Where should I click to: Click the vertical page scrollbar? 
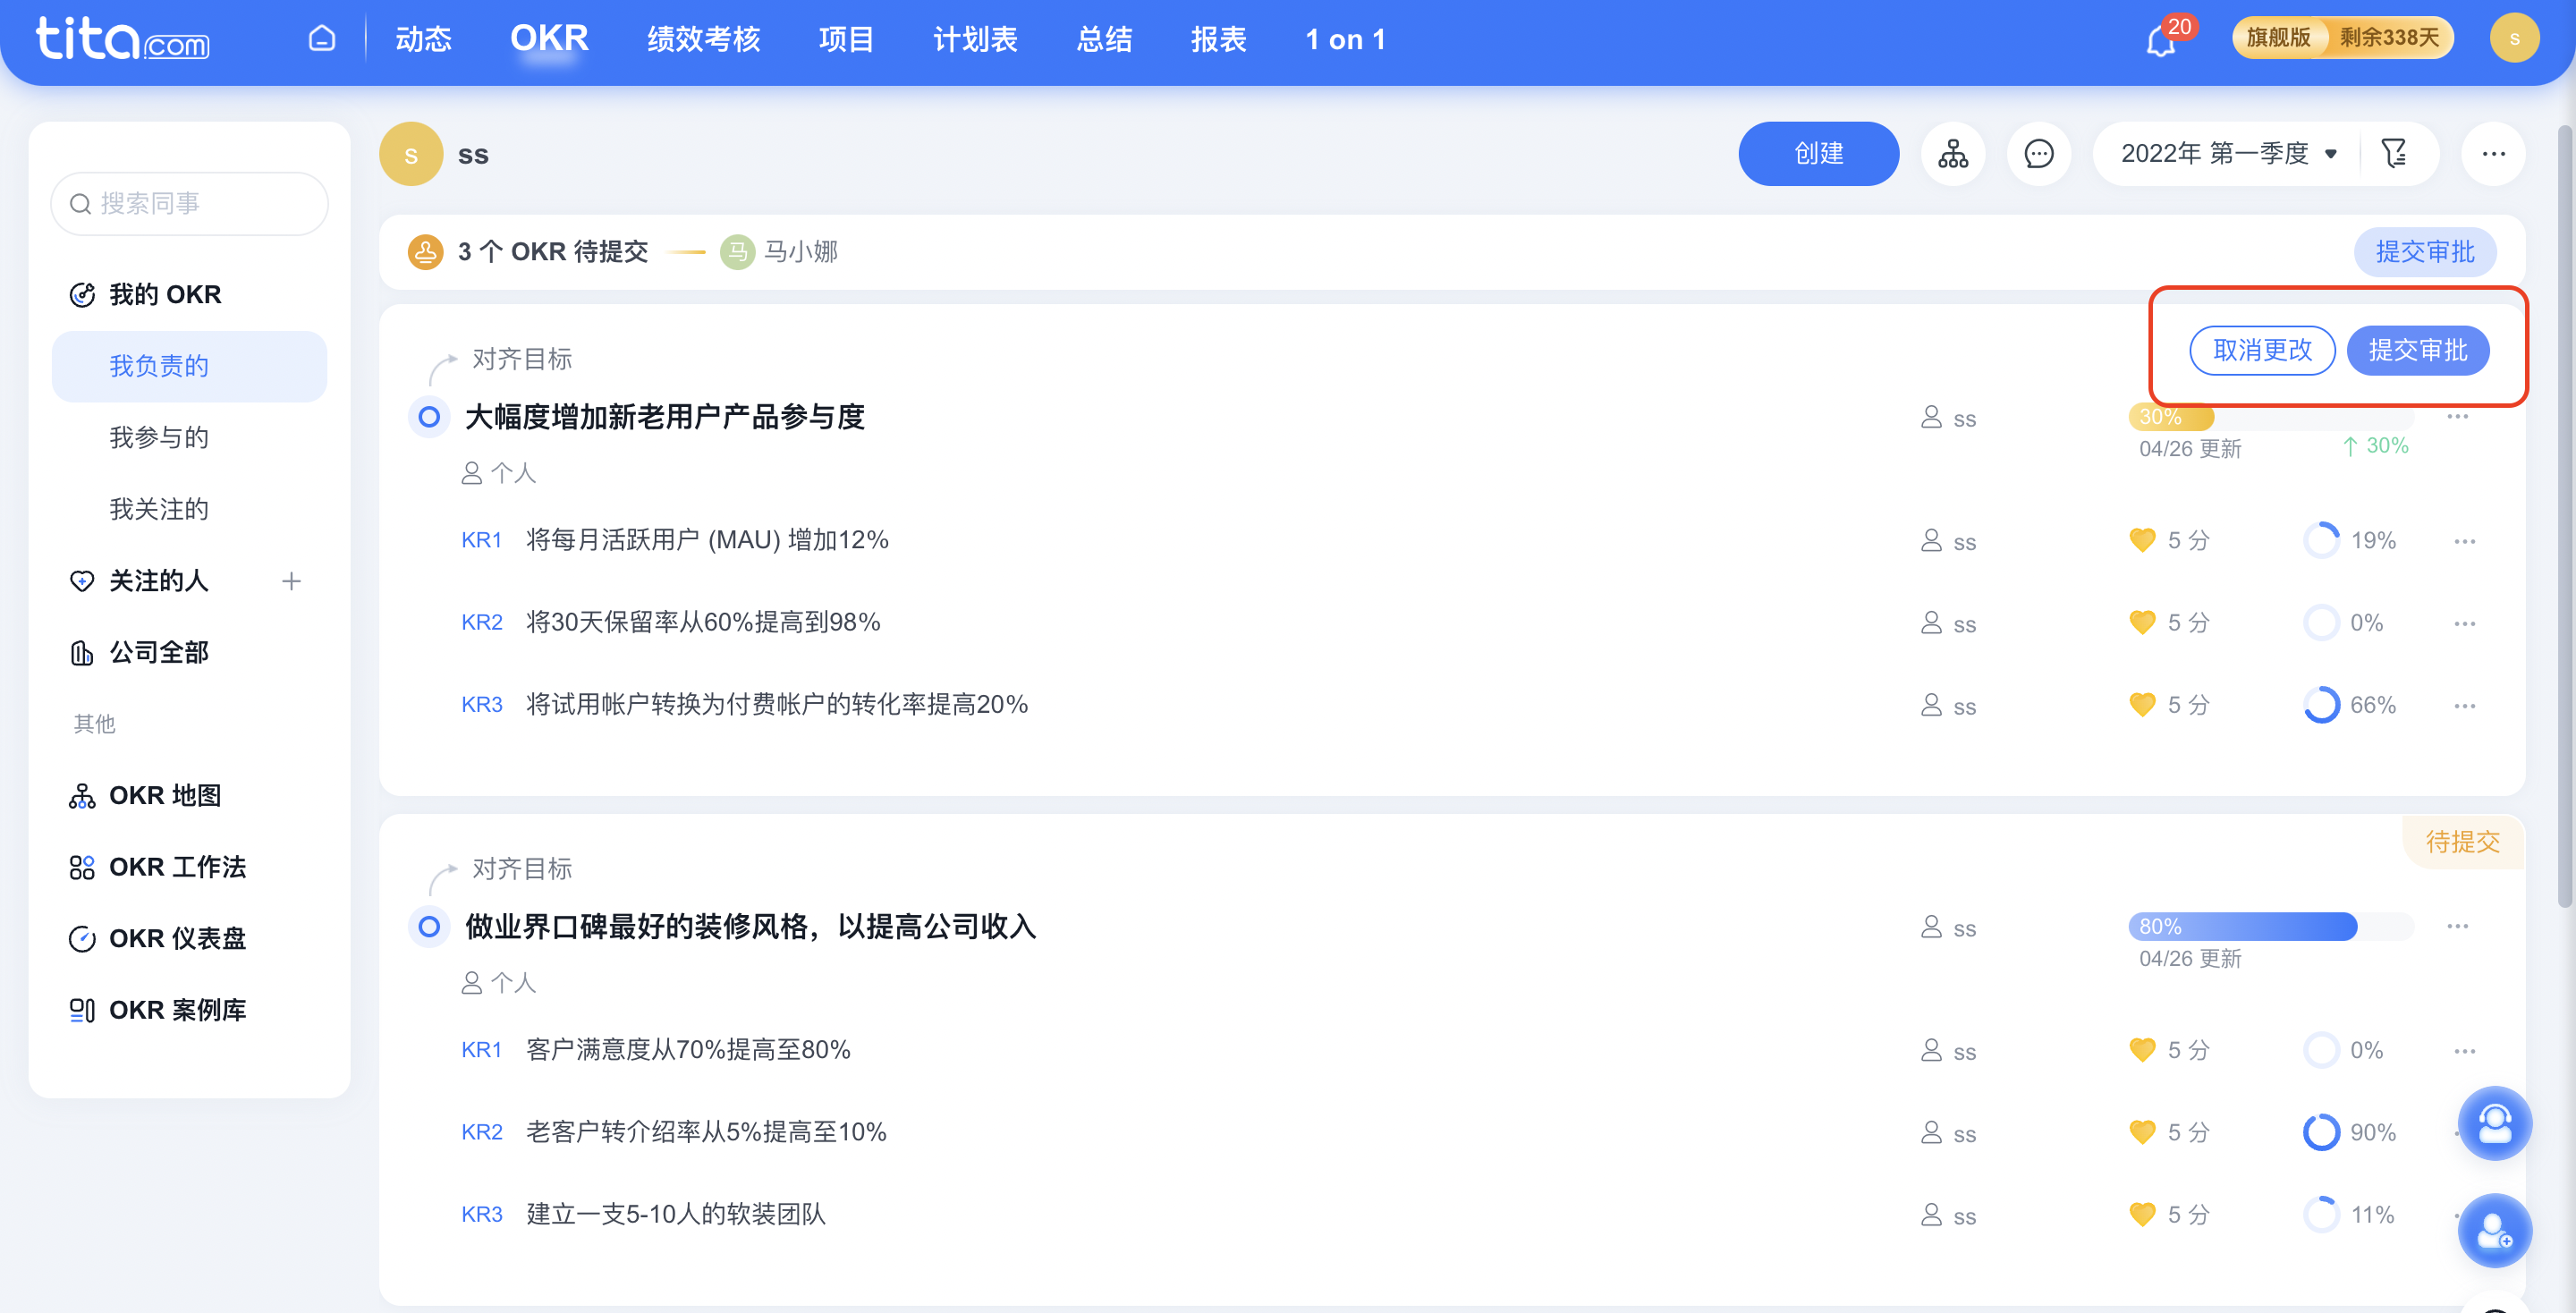click(x=2566, y=517)
